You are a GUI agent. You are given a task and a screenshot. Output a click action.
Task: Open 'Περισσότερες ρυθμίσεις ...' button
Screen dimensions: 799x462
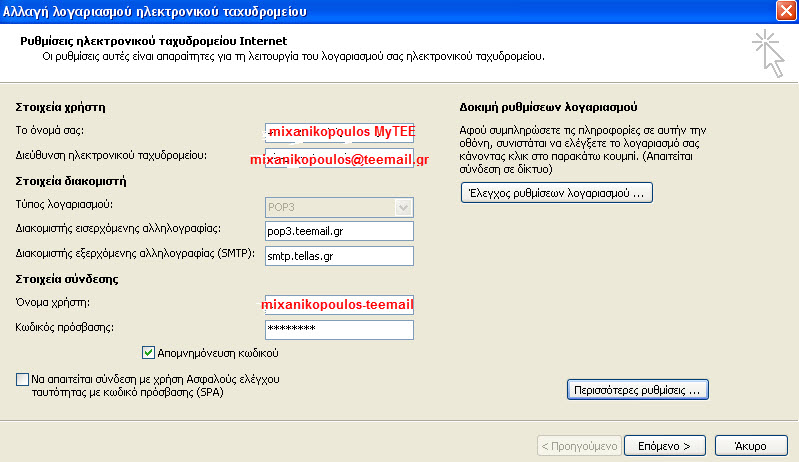(x=637, y=390)
